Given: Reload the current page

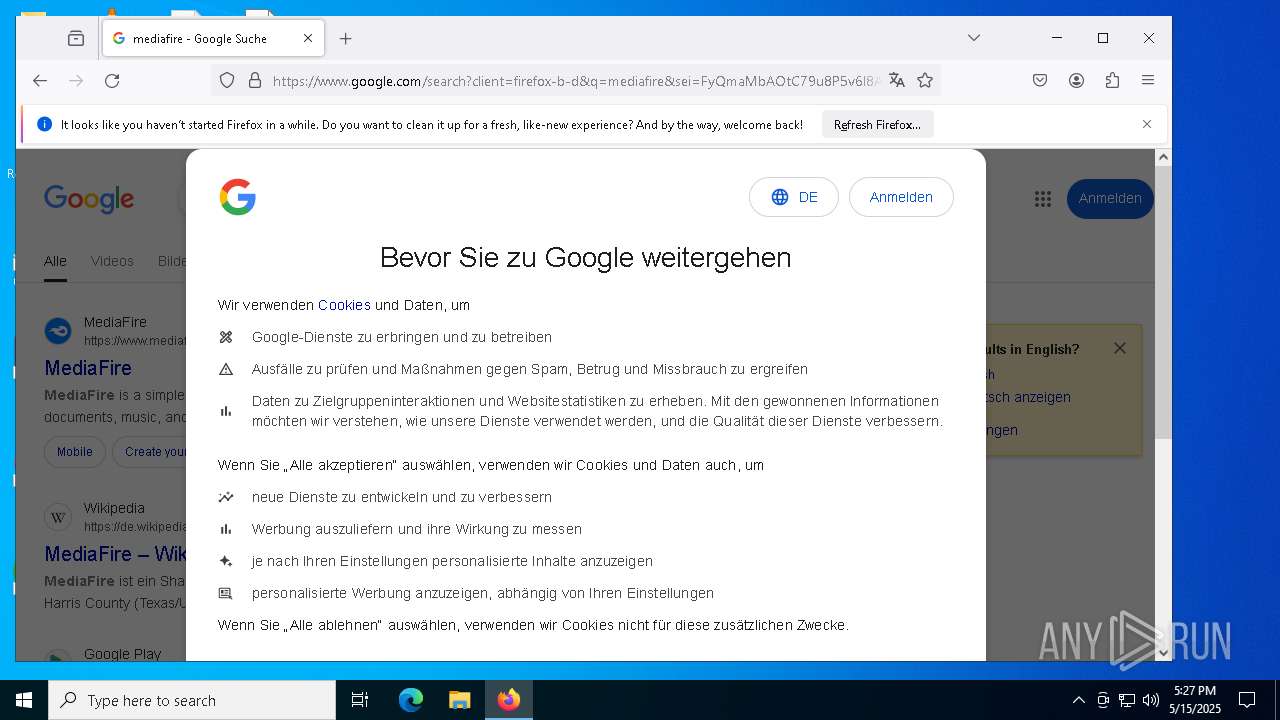Looking at the screenshot, I should pos(112,80).
